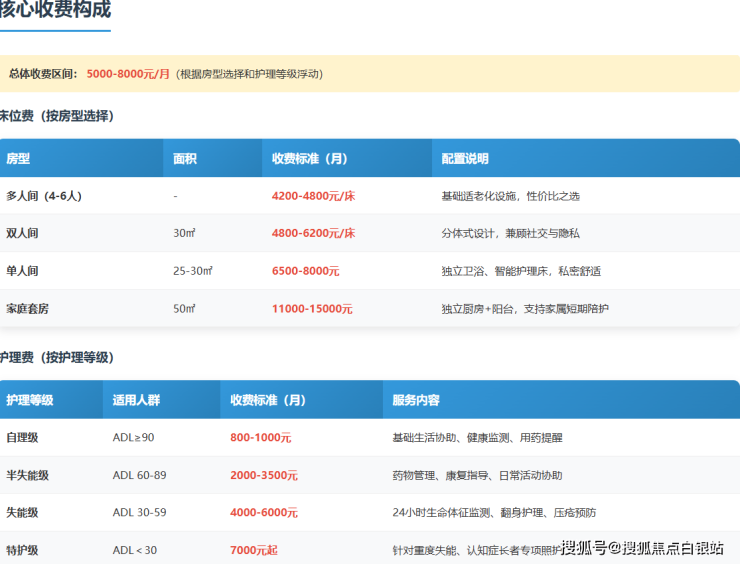This screenshot has width=740, height=564.
Task: Click the 房型 column header
Action: [18, 159]
